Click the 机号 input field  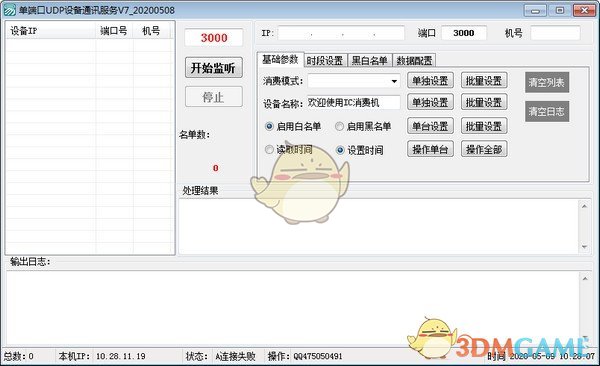click(555, 33)
